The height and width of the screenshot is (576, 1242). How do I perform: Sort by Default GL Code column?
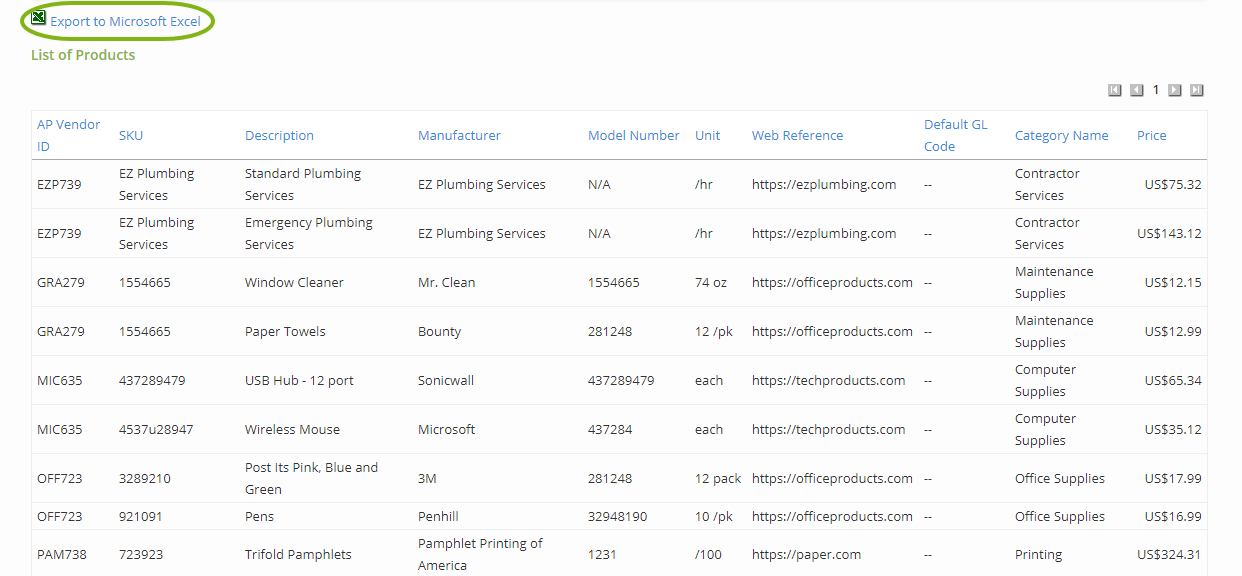point(955,135)
